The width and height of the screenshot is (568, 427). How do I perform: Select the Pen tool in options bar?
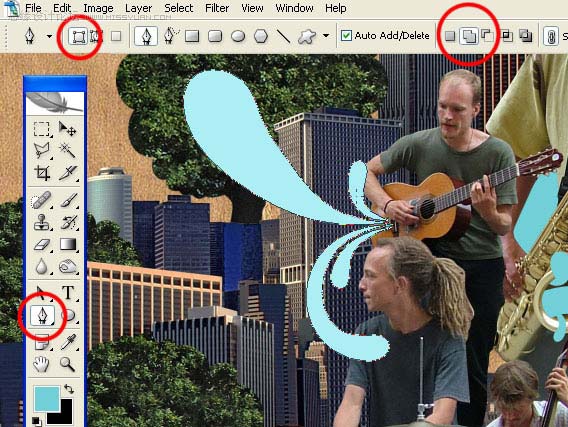tap(146, 36)
